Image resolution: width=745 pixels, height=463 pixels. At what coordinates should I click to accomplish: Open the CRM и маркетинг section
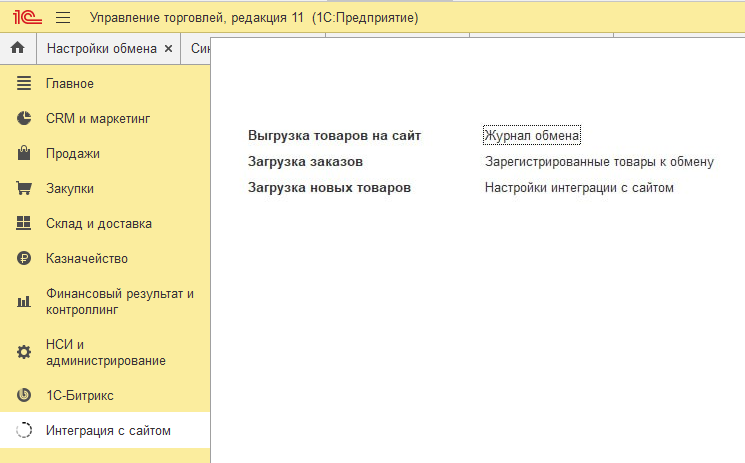98,118
